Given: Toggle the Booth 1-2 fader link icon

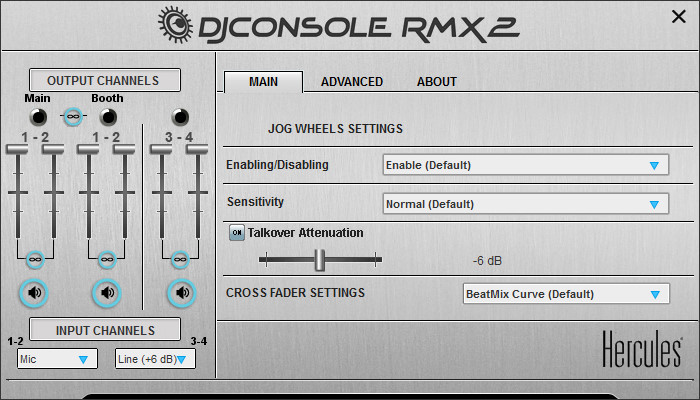Looking at the screenshot, I should click(107, 259).
